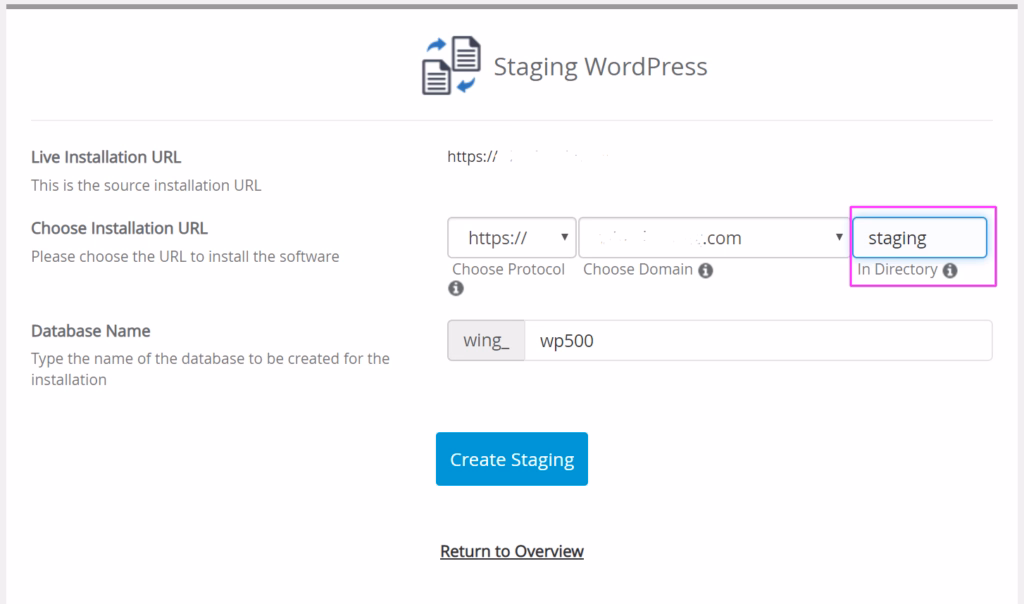
Task: Click the Live Installation URL label
Action: pyautogui.click(x=106, y=157)
